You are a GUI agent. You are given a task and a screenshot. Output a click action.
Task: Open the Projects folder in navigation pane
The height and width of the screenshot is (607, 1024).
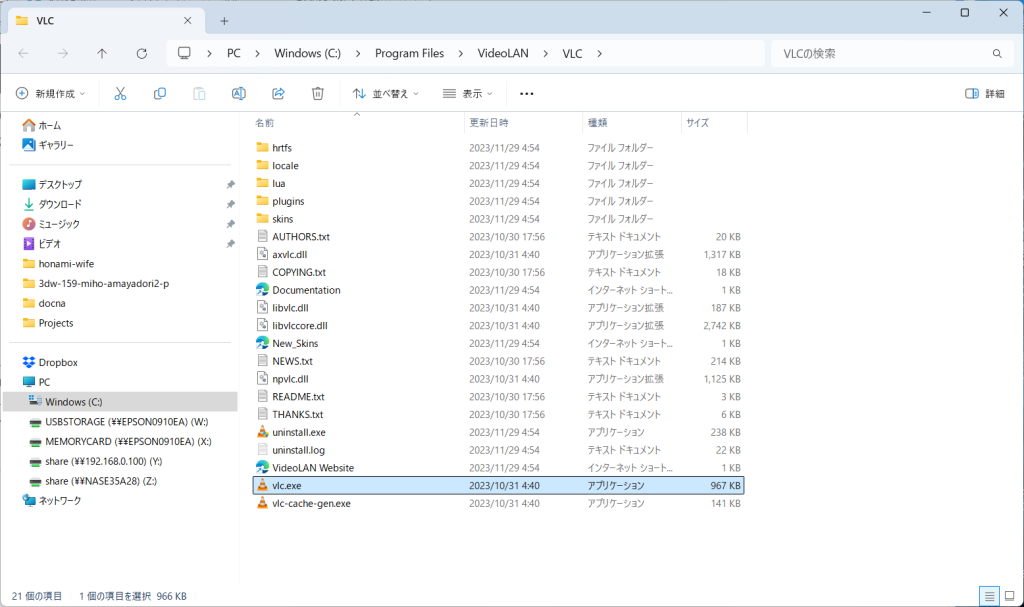coord(48,323)
